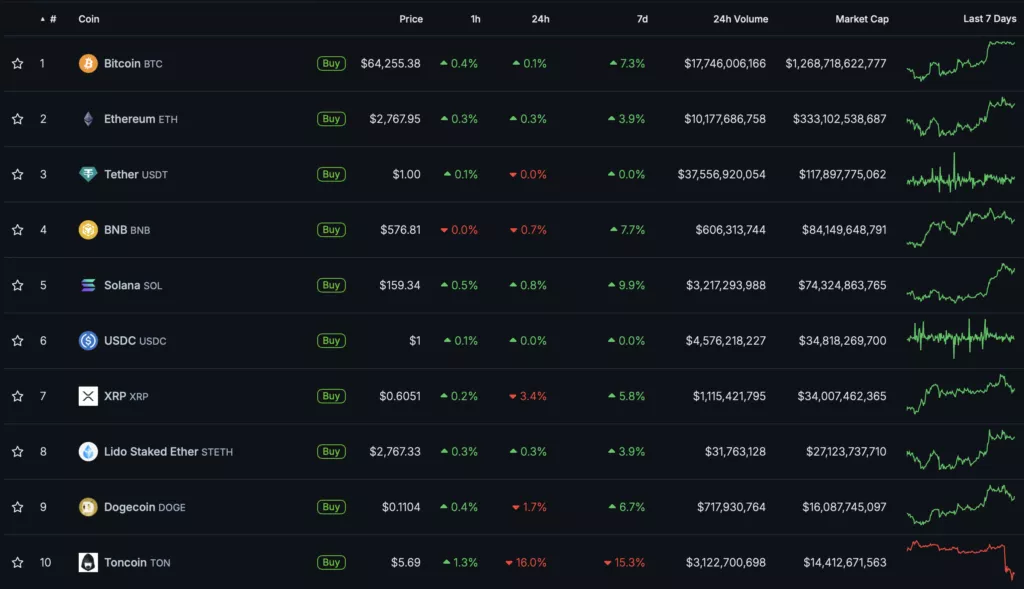
Task: Click Toncoin's red 7-day sparkline
Action: (x=960, y=557)
